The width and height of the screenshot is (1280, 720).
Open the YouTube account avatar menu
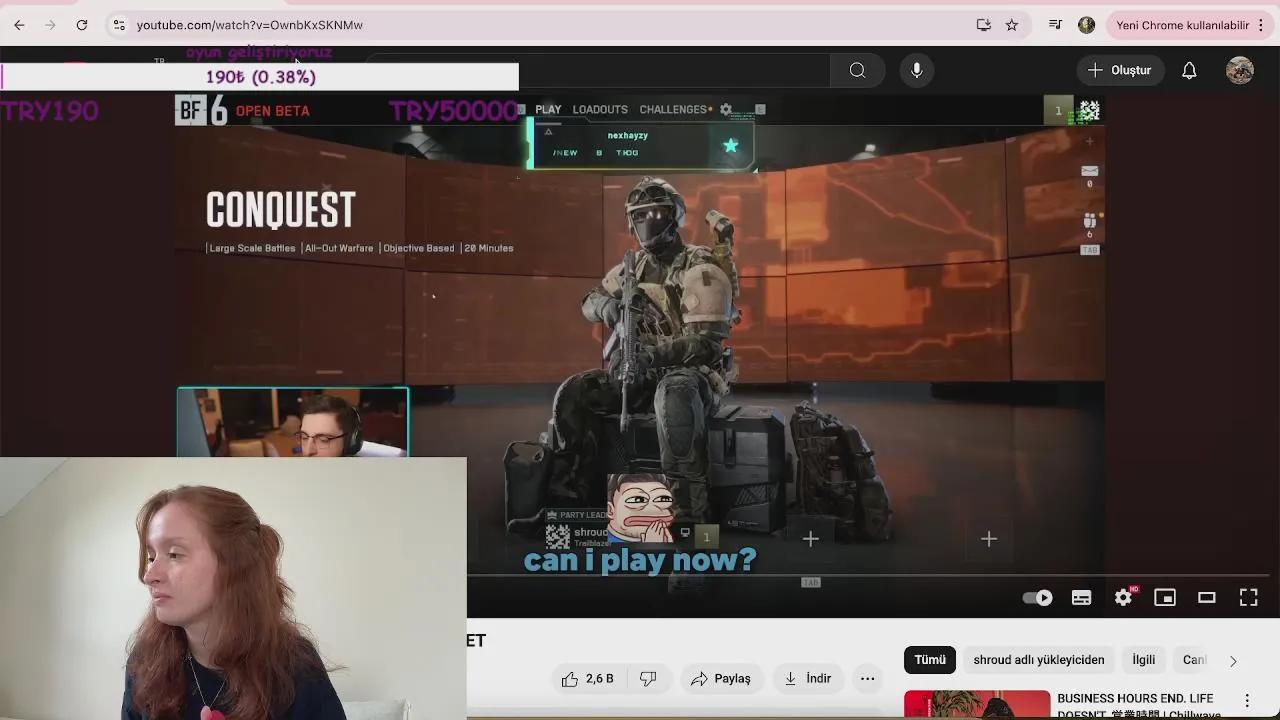[1240, 70]
